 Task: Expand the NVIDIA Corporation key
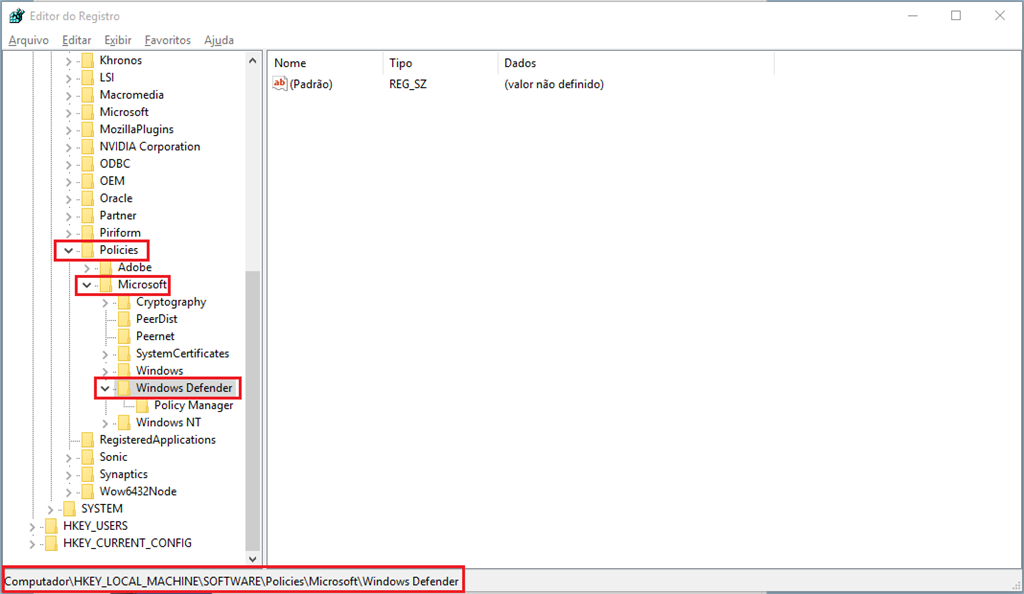coord(68,147)
